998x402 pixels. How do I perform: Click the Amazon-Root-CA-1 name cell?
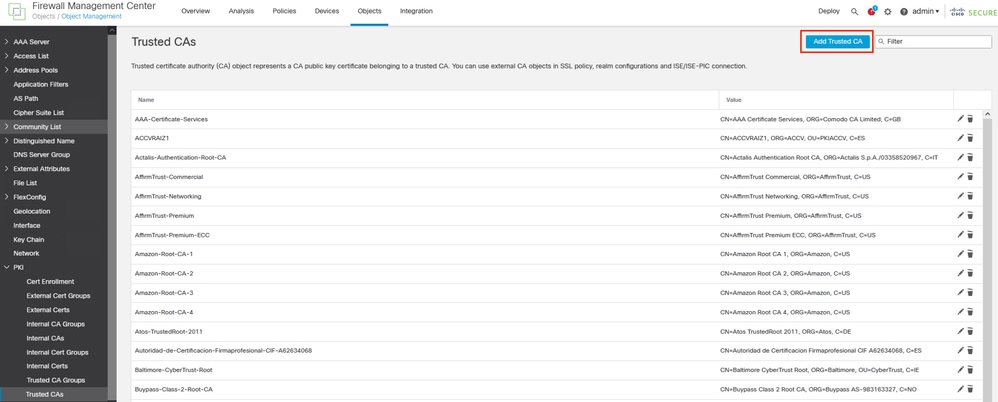(x=164, y=254)
